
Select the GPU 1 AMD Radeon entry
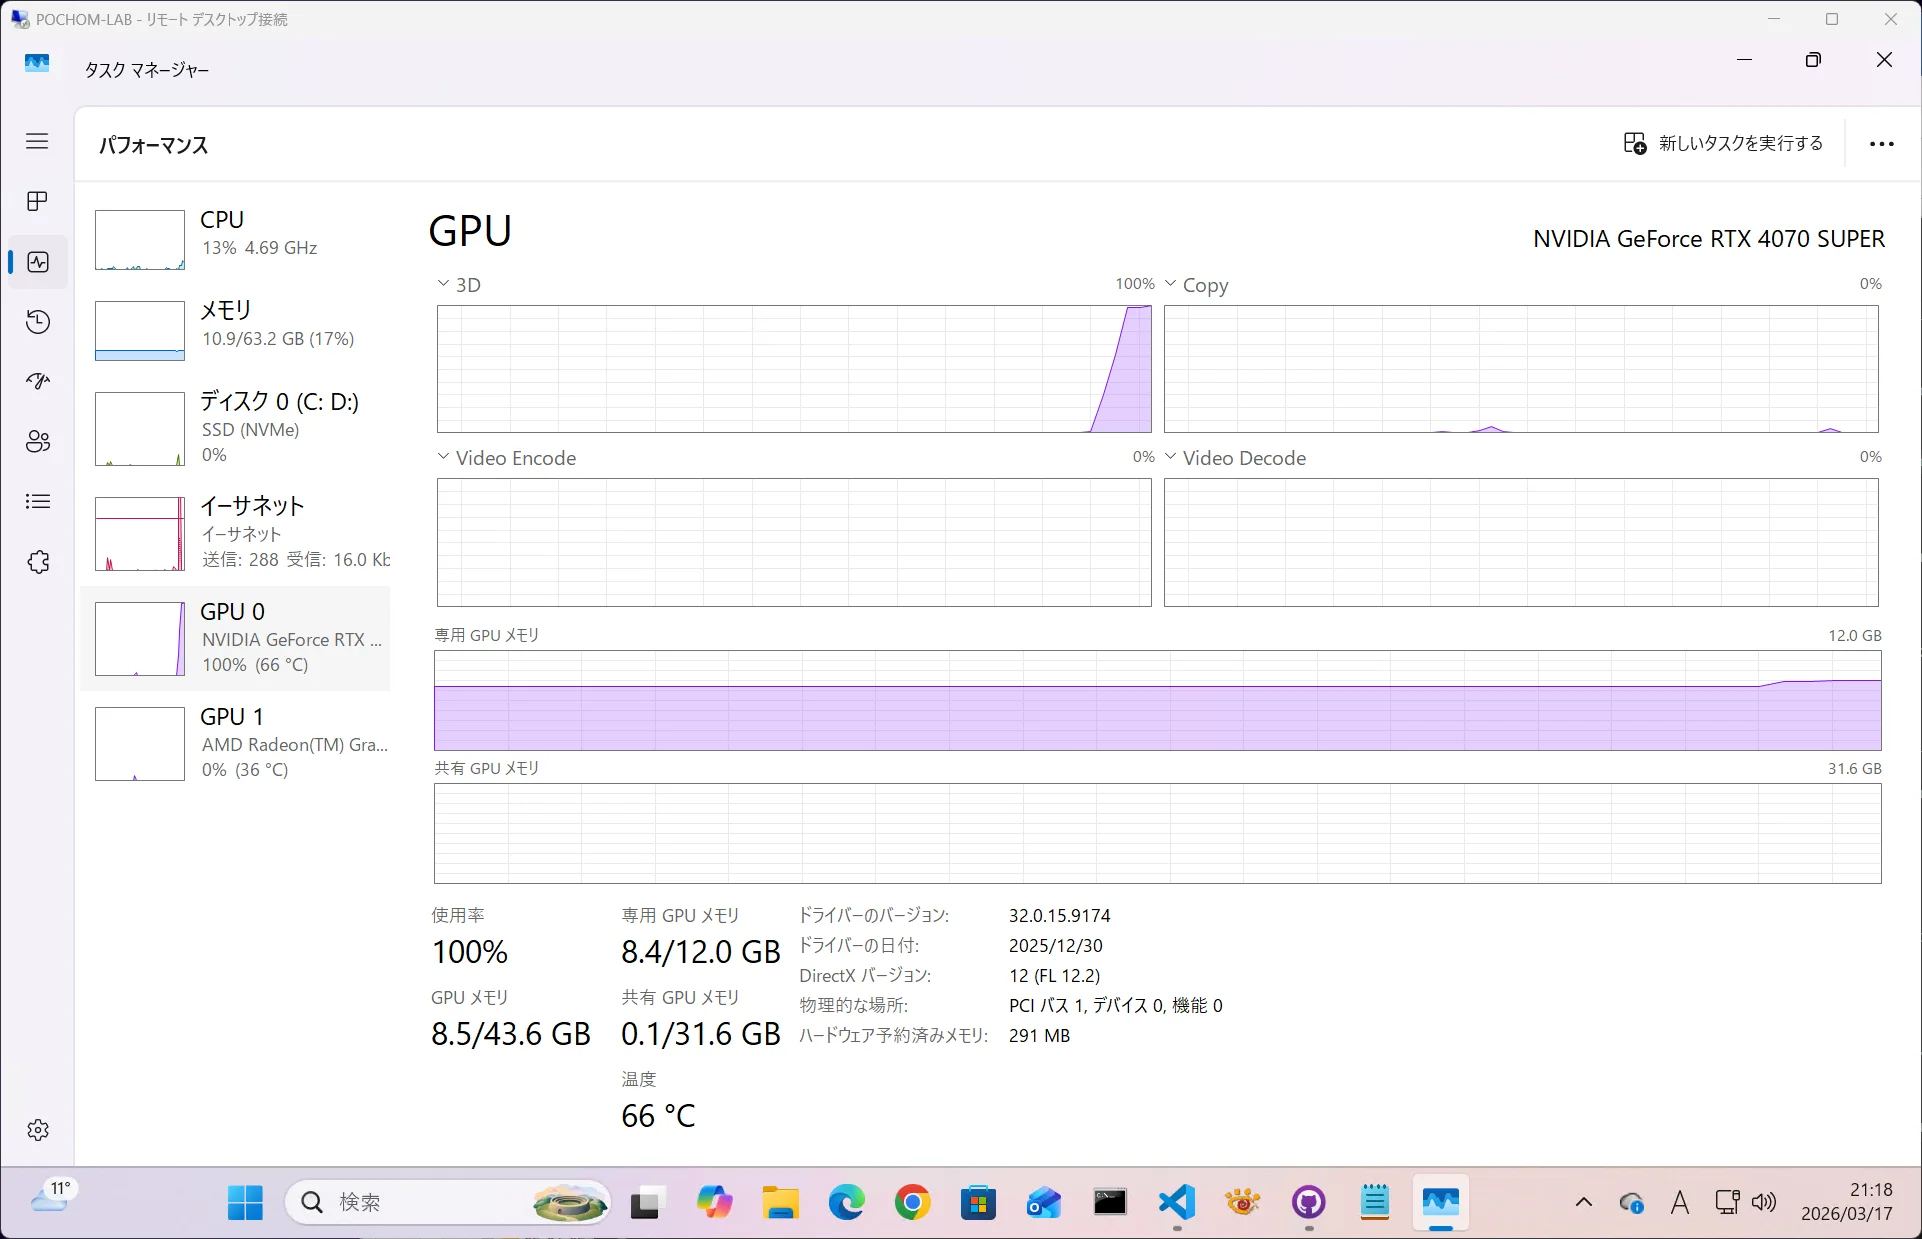tap(240, 743)
